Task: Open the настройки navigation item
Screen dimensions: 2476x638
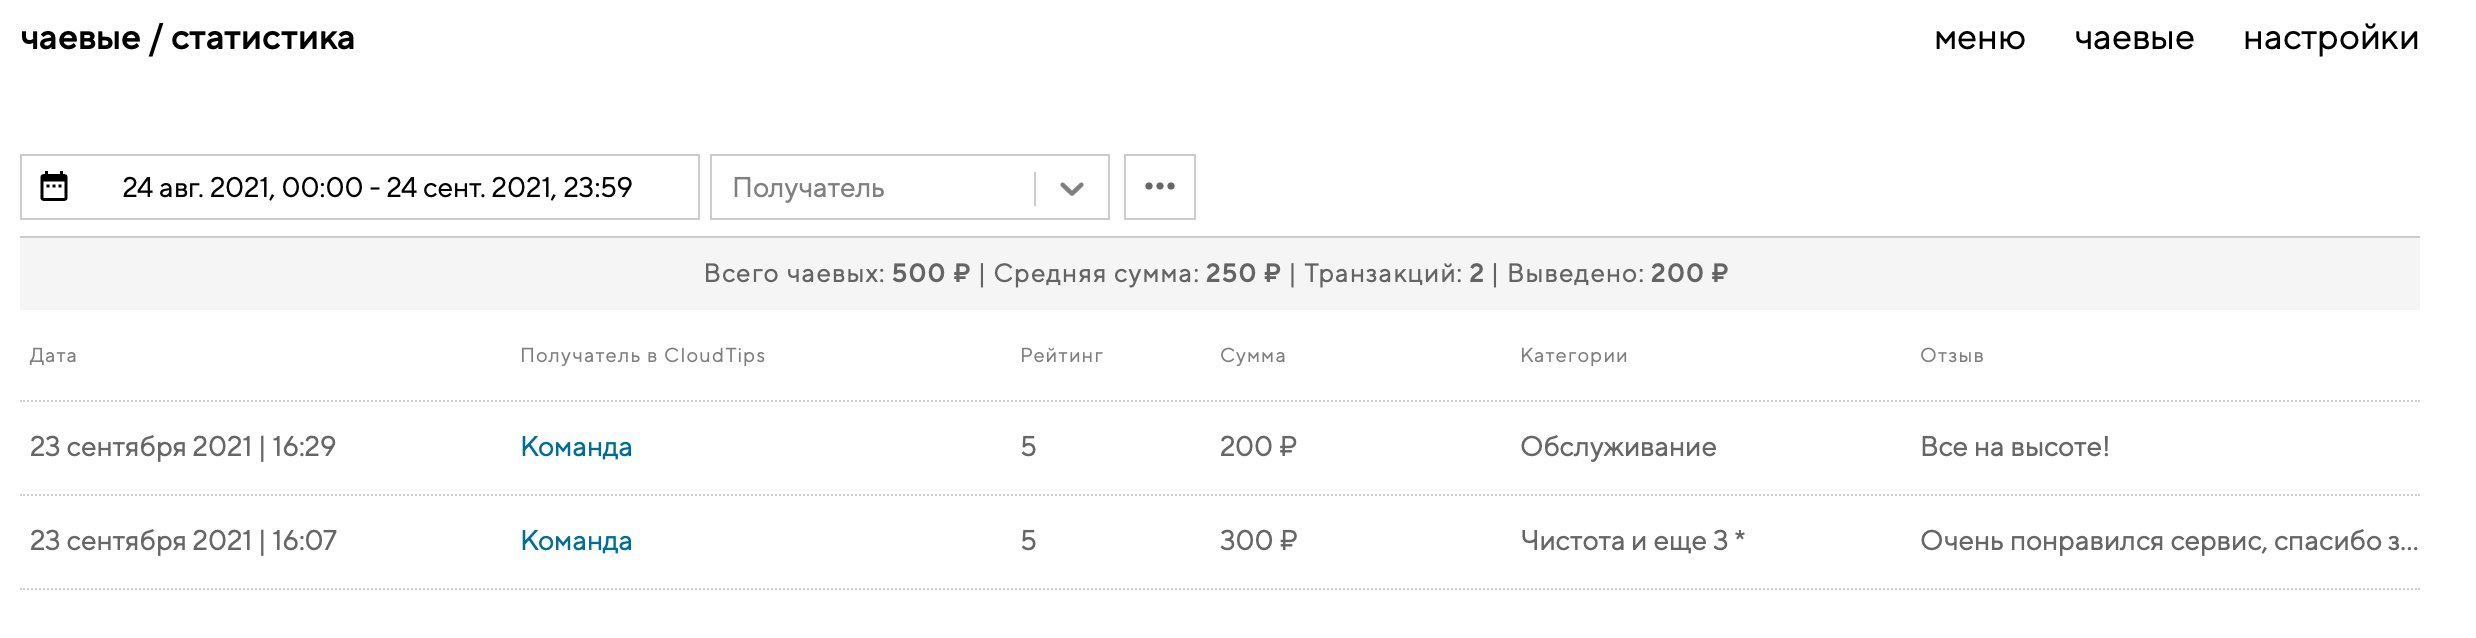Action: [x=2330, y=39]
